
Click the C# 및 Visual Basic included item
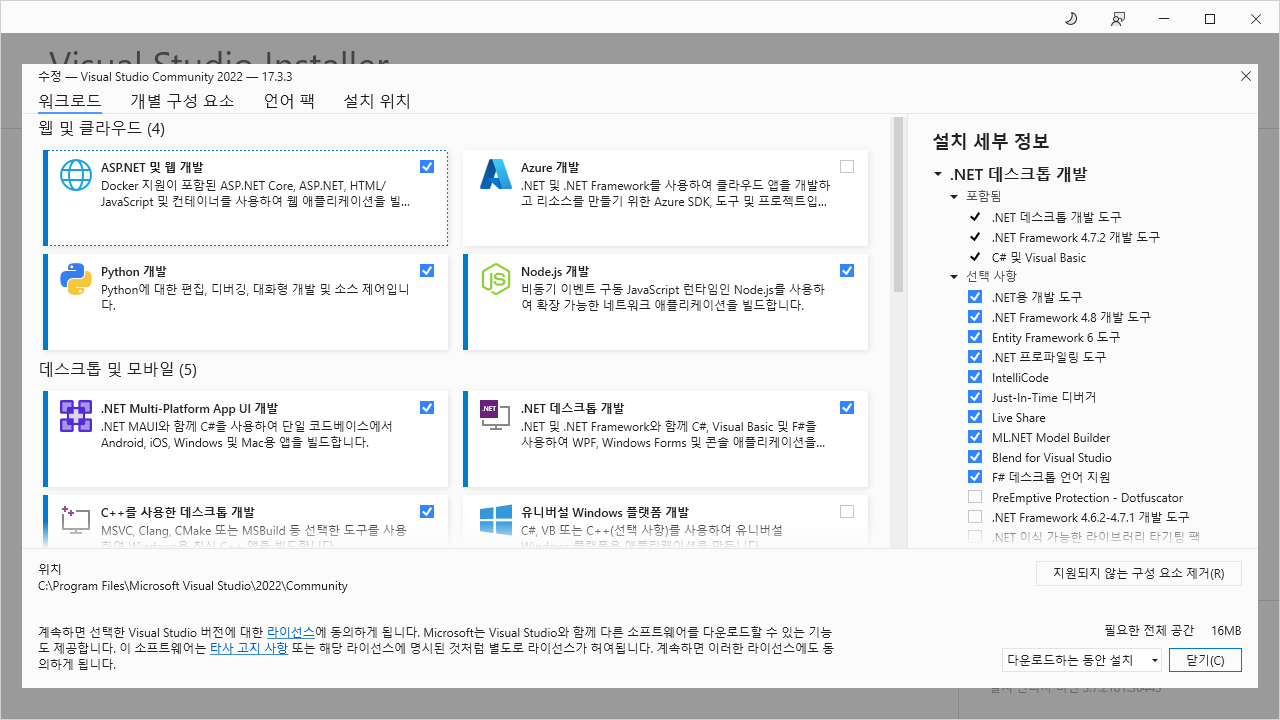click(x=1039, y=257)
